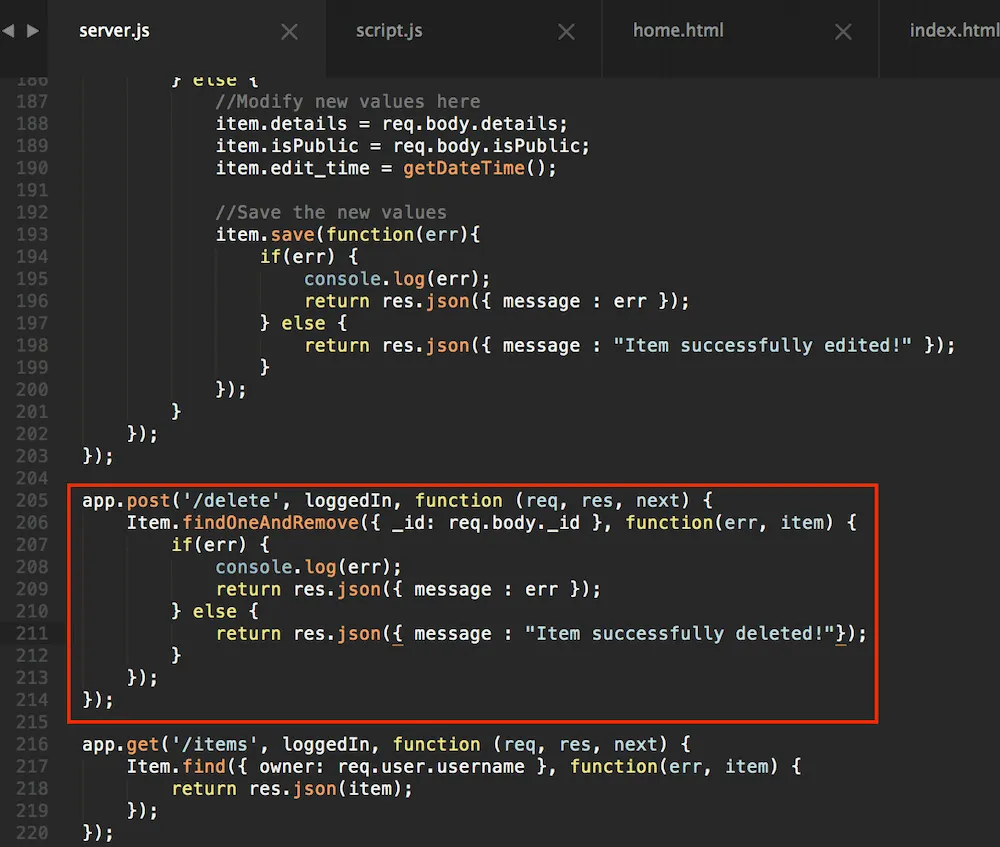Screen dimensions: 1000x847
Task: Click '//Modify new values here' comment
Action: click(x=348, y=101)
